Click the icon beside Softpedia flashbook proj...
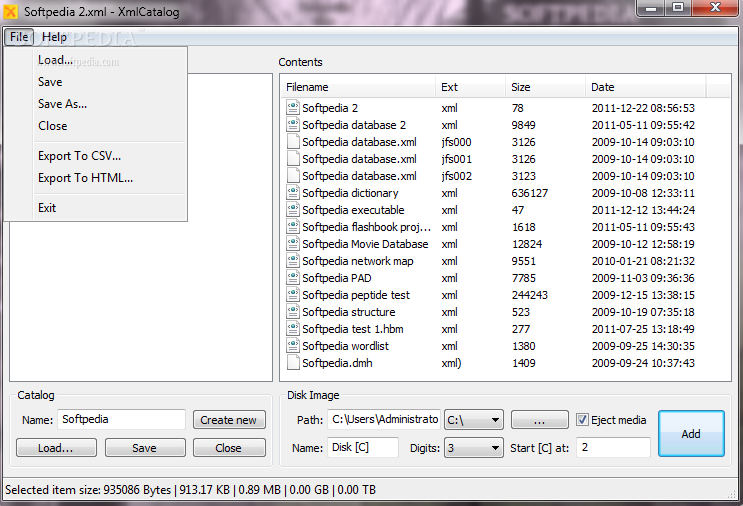743x506 pixels. [293, 227]
